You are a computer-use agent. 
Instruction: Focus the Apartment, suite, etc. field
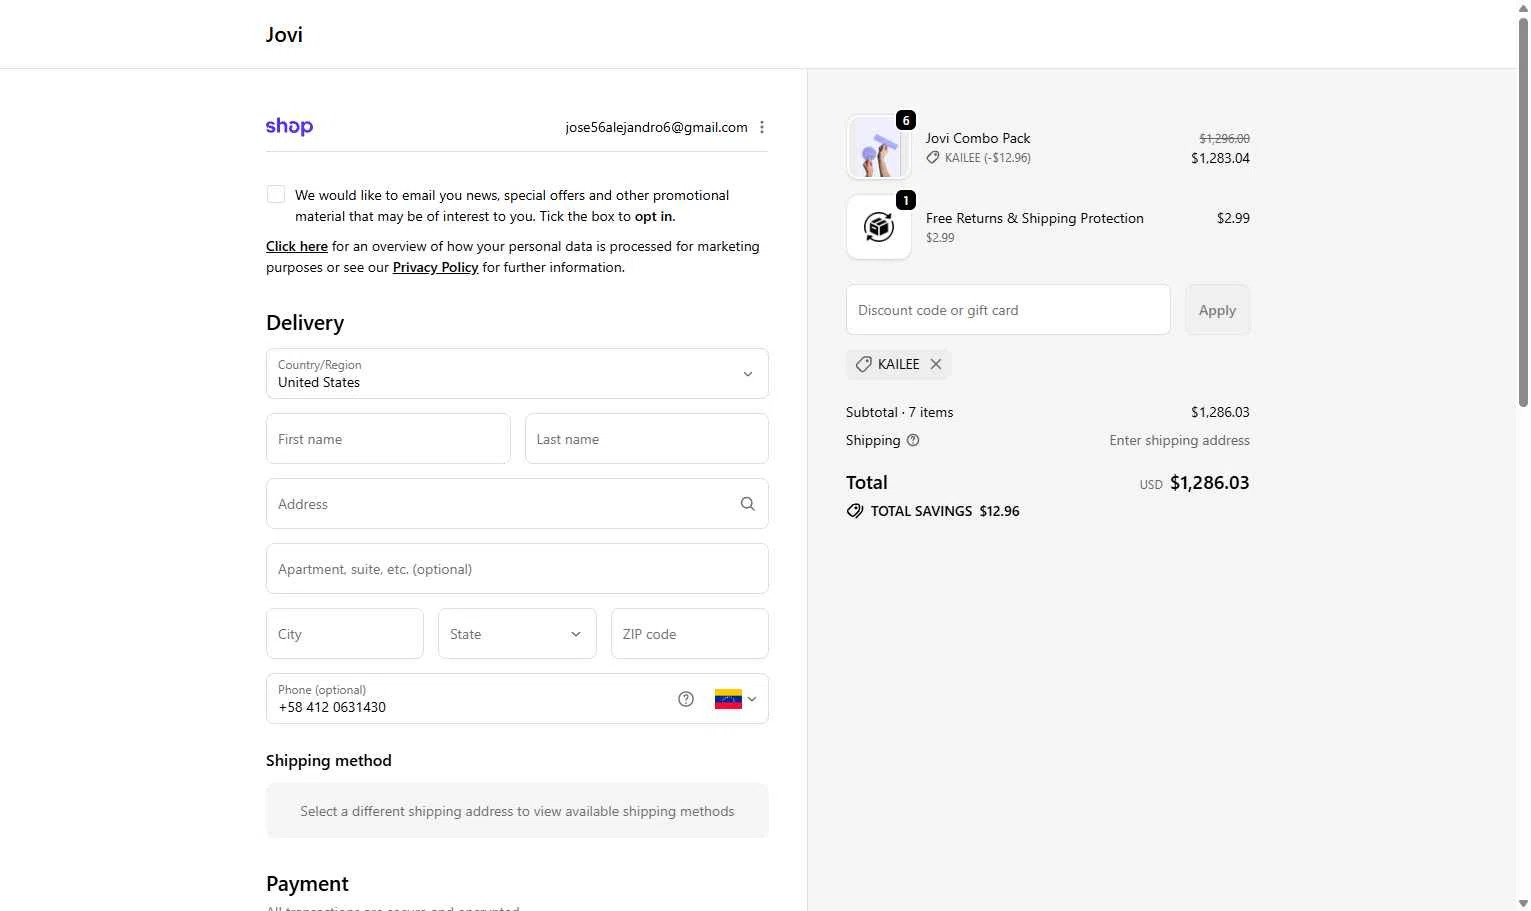click(517, 569)
